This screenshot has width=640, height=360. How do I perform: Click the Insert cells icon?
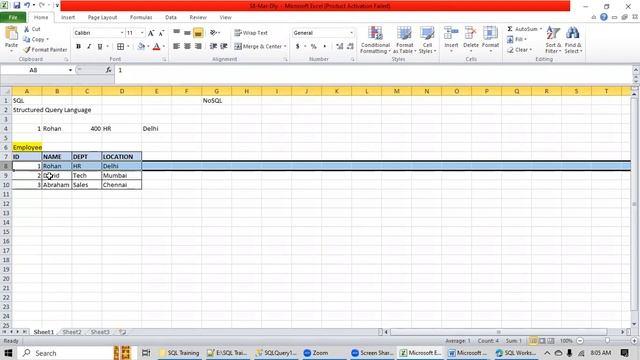(x=451, y=34)
